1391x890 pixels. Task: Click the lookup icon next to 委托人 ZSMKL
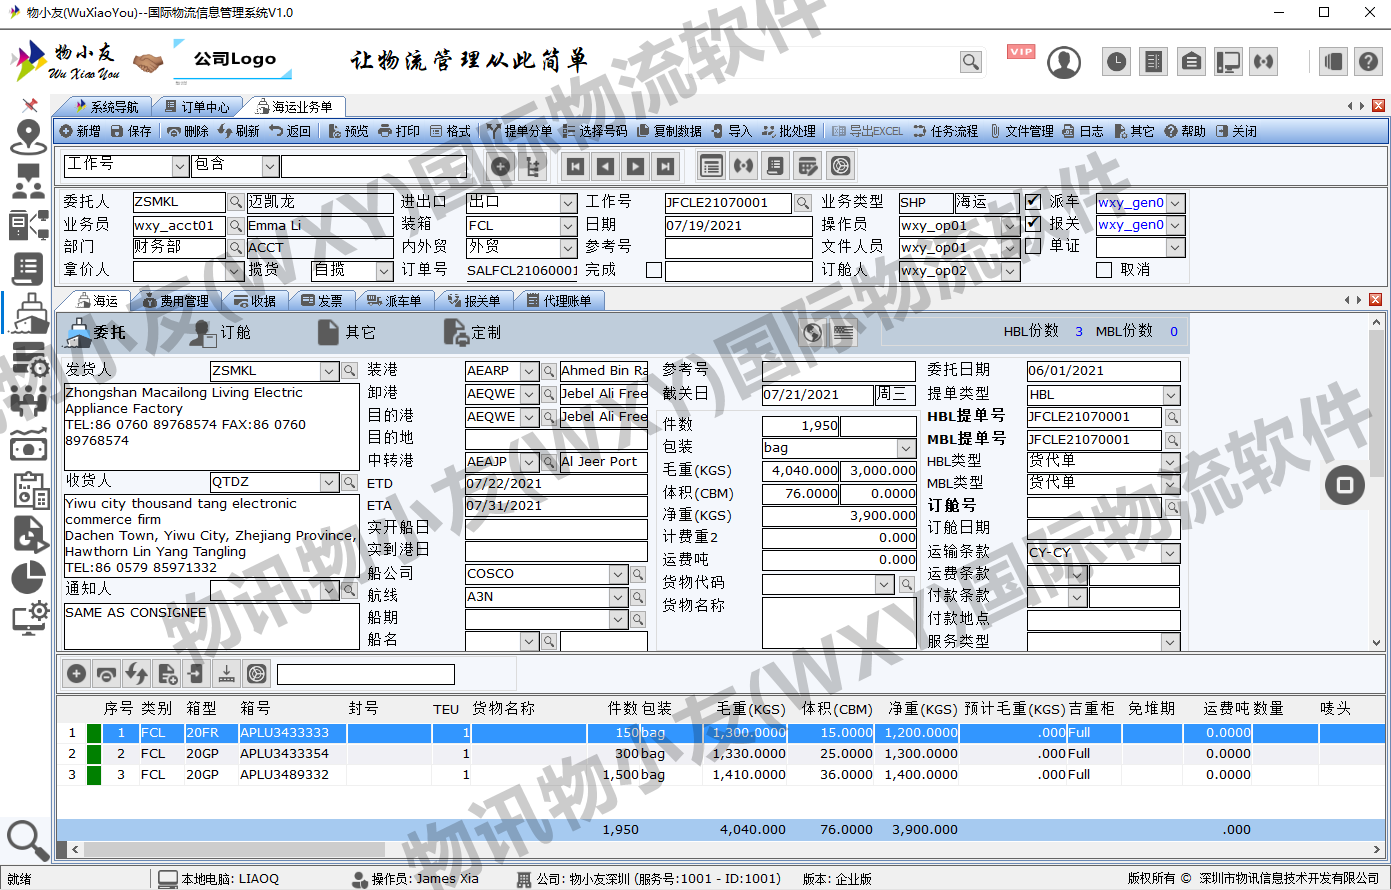pyautogui.click(x=236, y=202)
